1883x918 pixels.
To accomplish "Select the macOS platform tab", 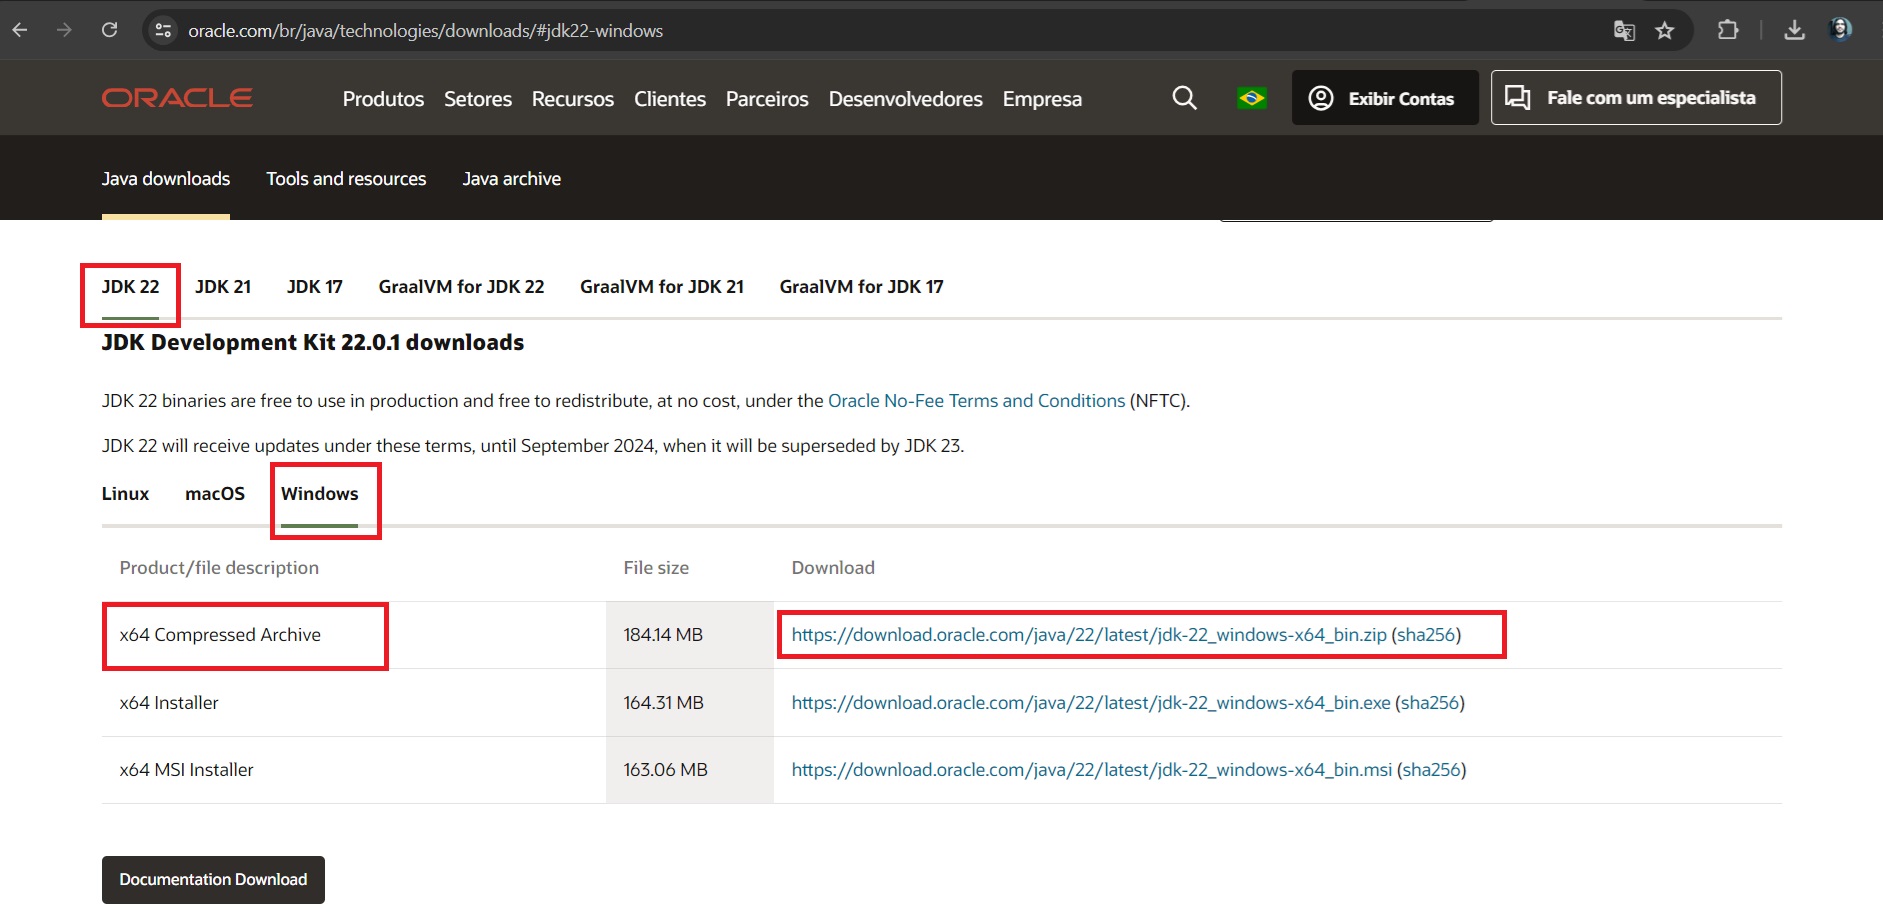I will pyautogui.click(x=214, y=493).
